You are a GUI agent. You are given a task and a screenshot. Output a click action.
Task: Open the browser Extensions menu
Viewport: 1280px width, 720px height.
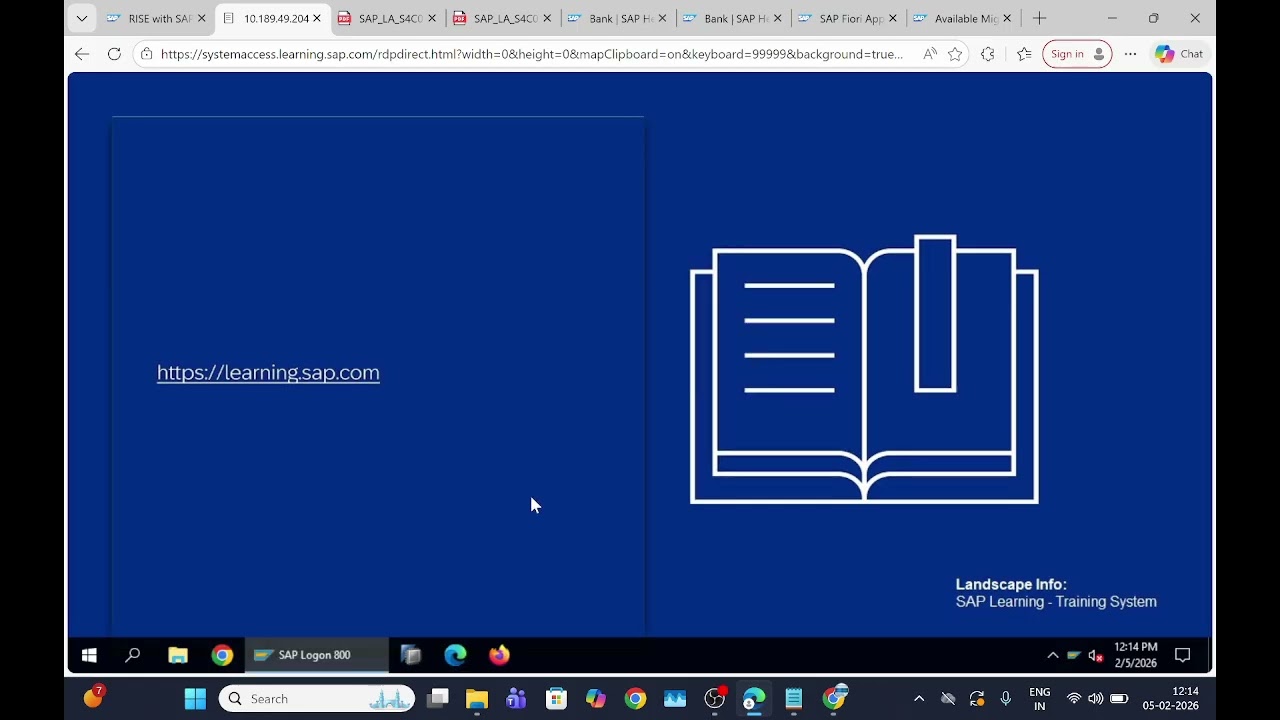pyautogui.click(x=988, y=54)
